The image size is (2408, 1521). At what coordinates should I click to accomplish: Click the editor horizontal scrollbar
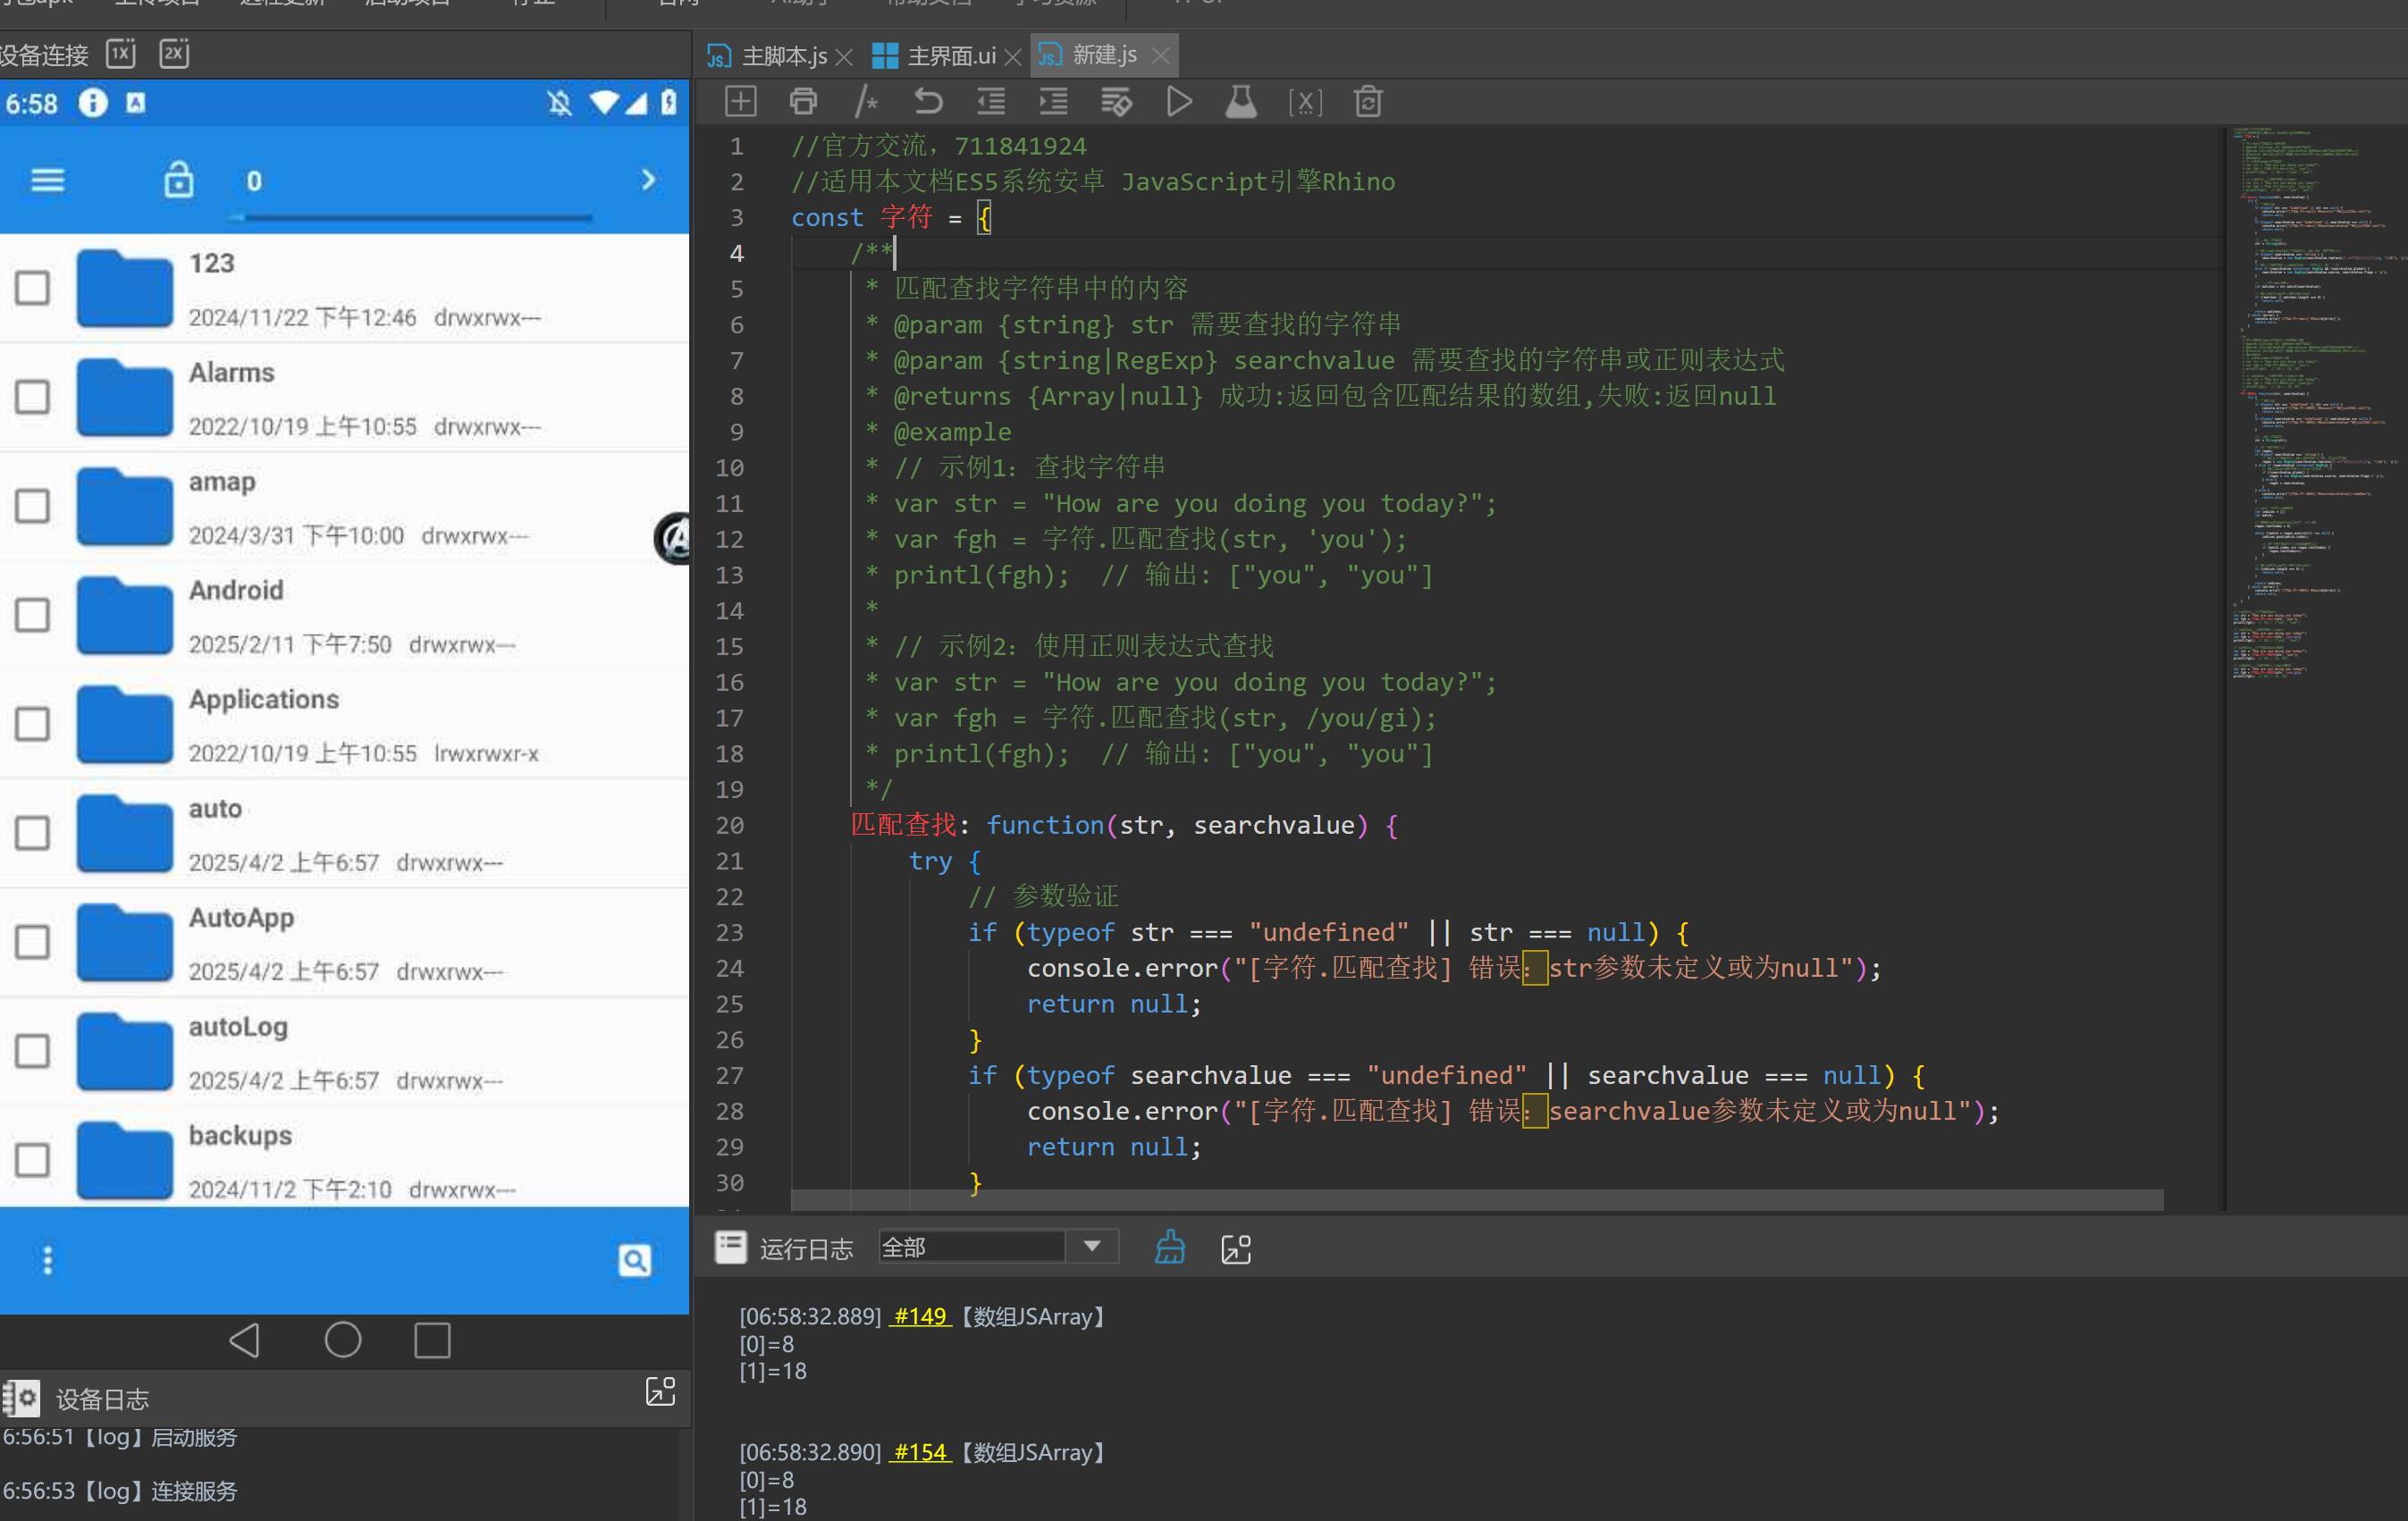click(1476, 1200)
